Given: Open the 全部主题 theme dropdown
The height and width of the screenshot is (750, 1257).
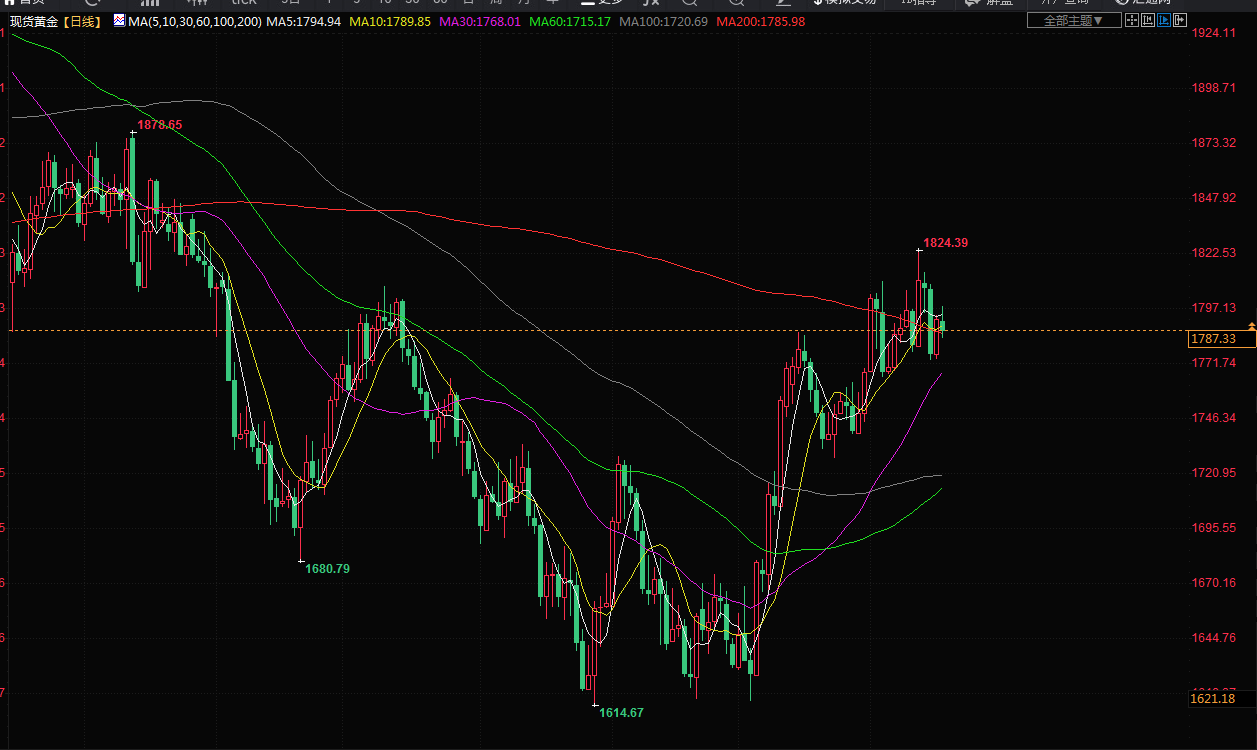Looking at the screenshot, I should click(1073, 20).
